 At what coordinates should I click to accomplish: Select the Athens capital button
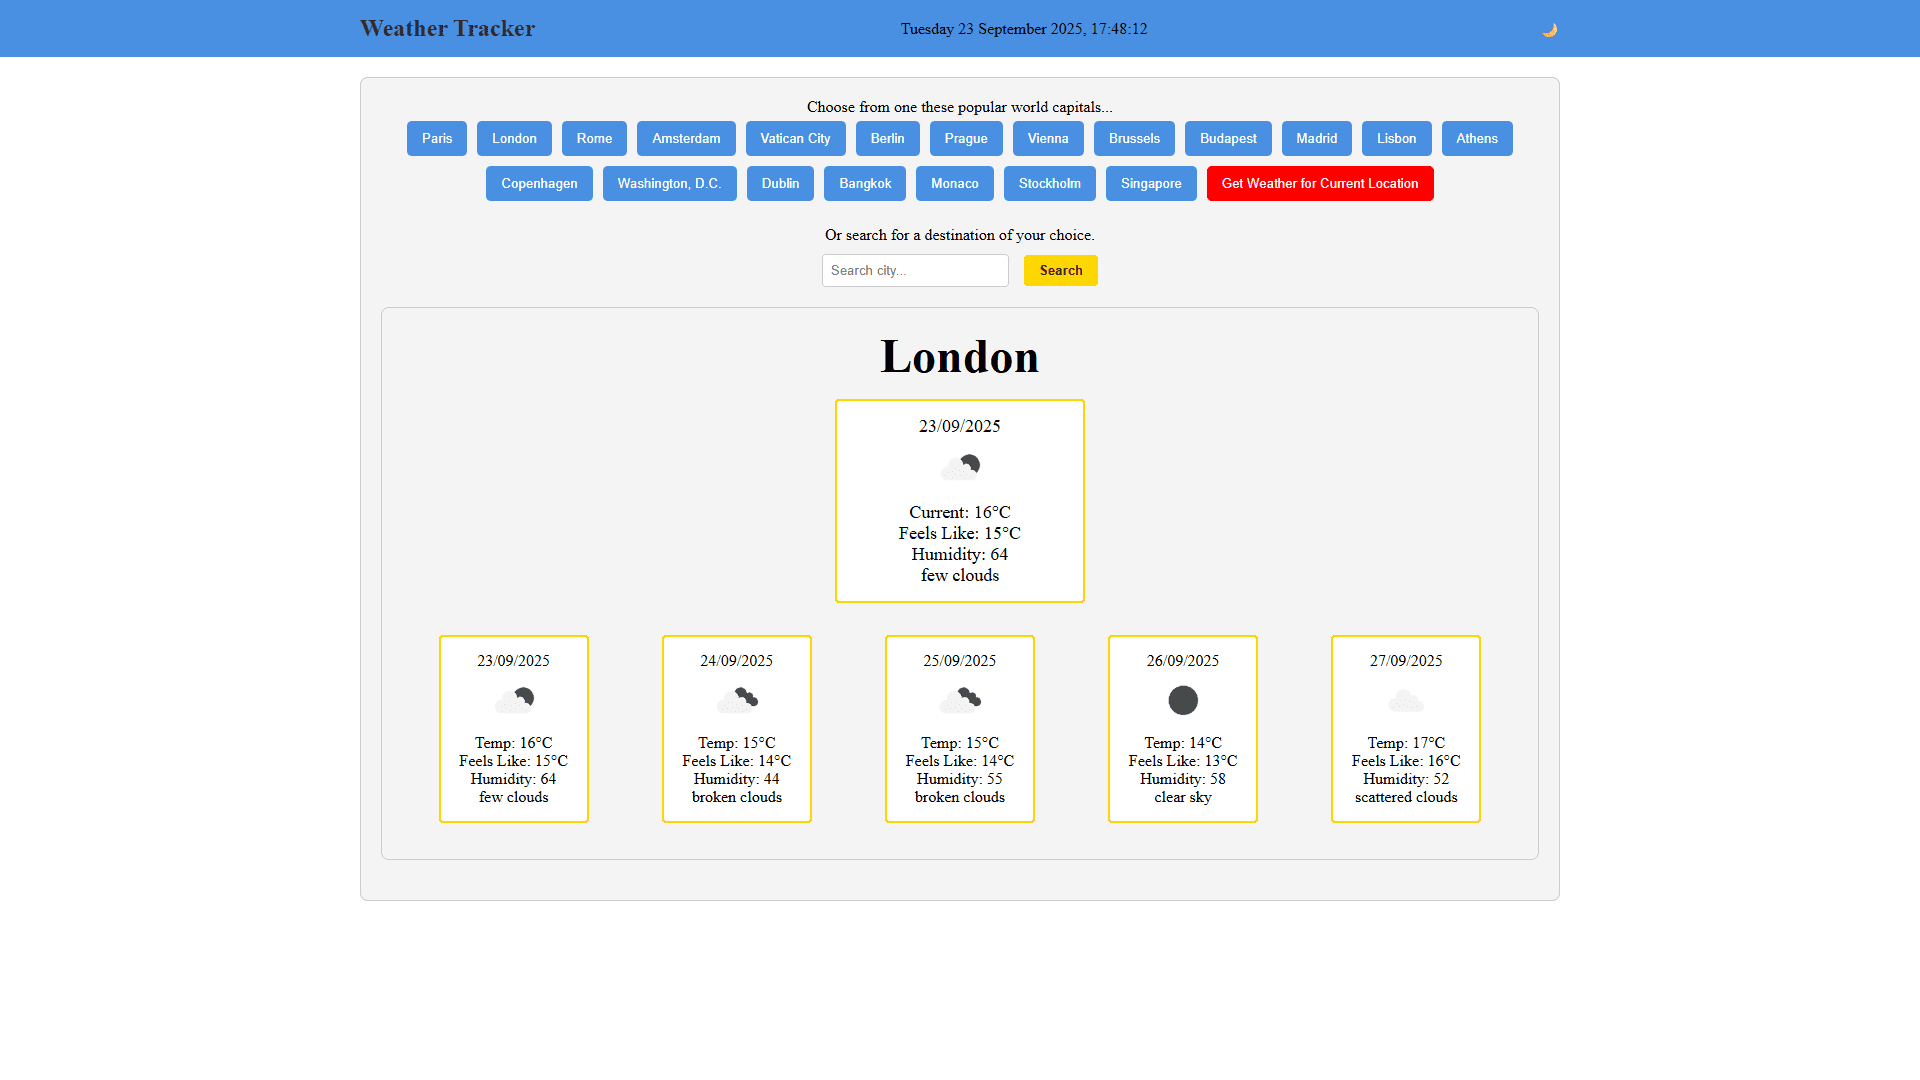tap(1476, 139)
